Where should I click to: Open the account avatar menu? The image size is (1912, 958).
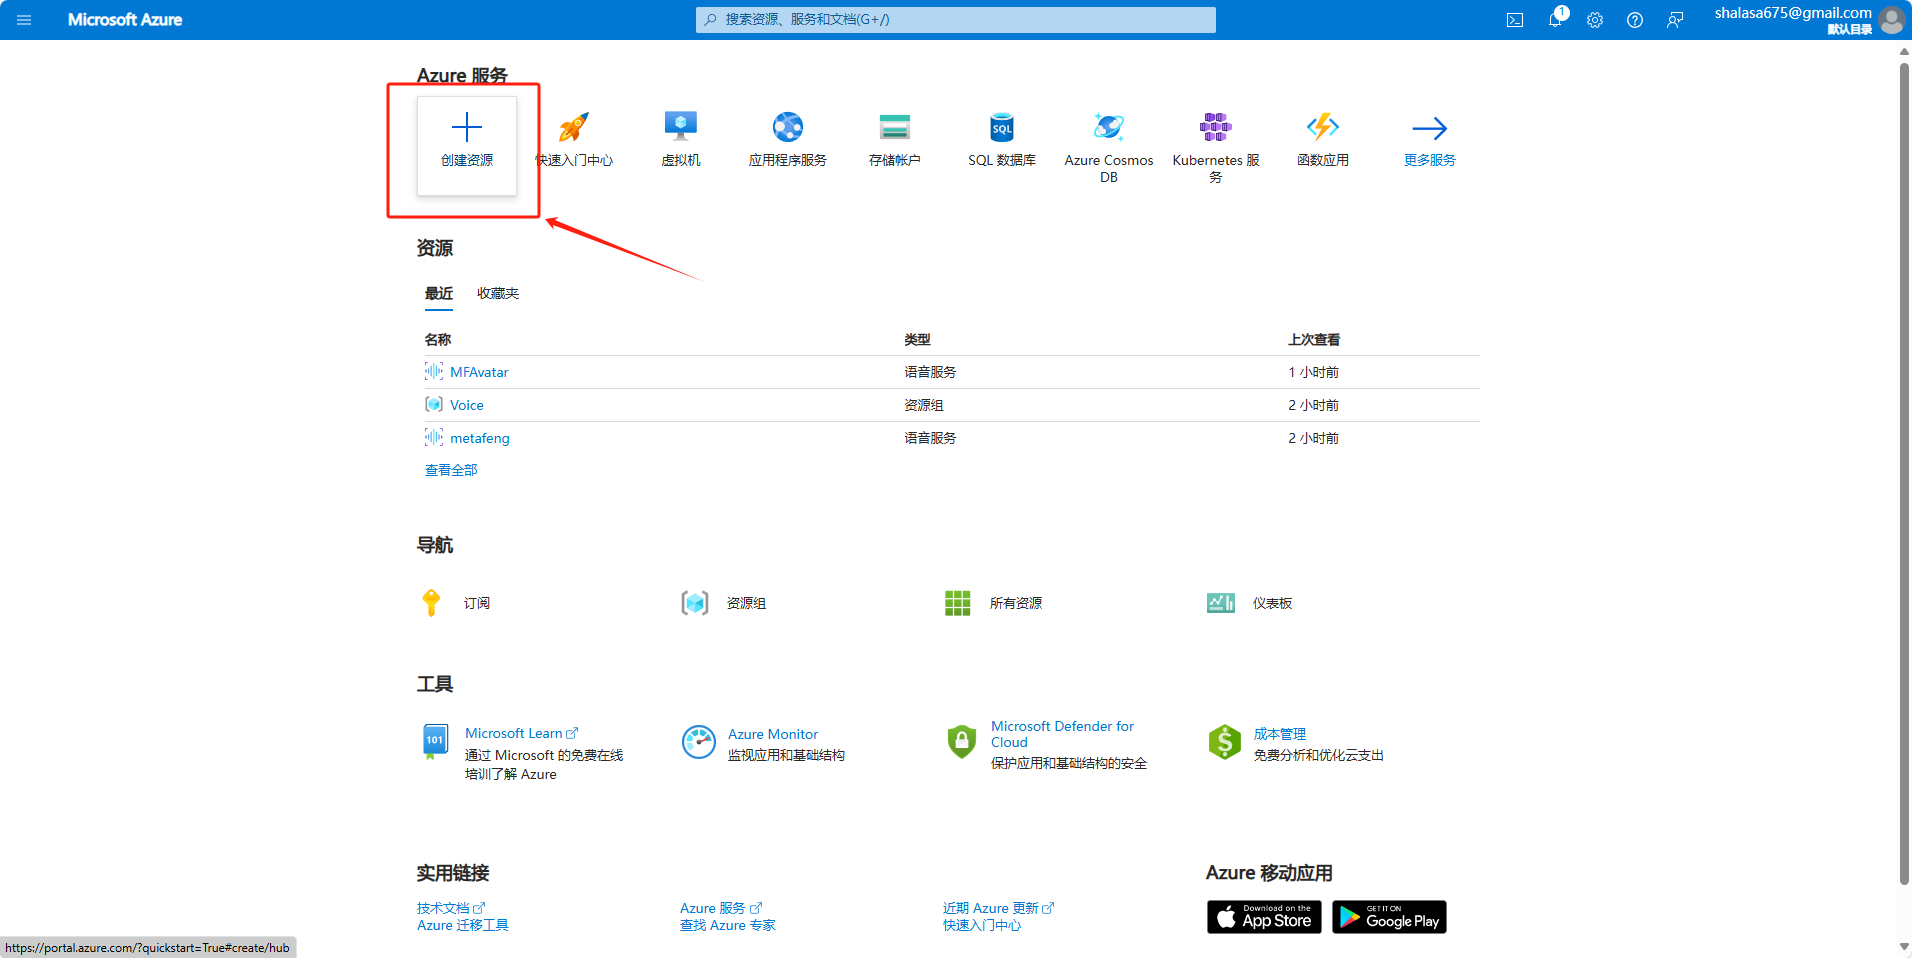tap(1891, 19)
